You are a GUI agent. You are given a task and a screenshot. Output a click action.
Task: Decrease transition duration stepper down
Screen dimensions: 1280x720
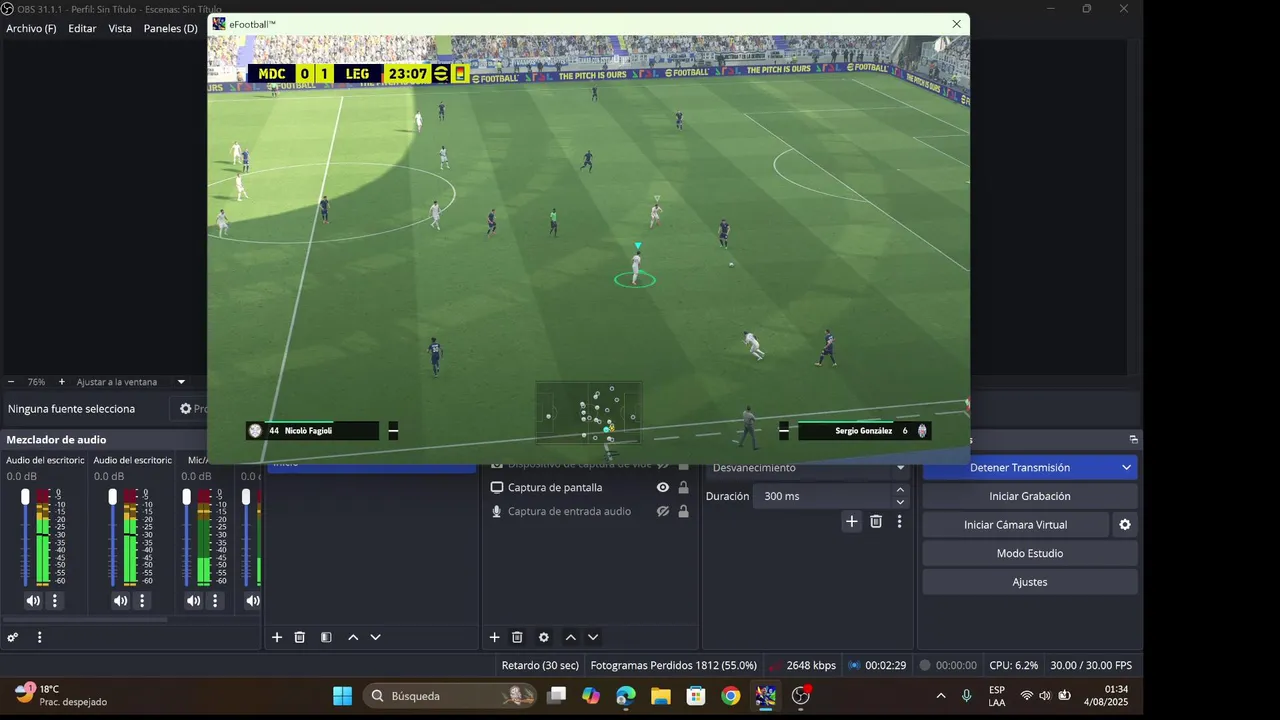[x=900, y=502]
